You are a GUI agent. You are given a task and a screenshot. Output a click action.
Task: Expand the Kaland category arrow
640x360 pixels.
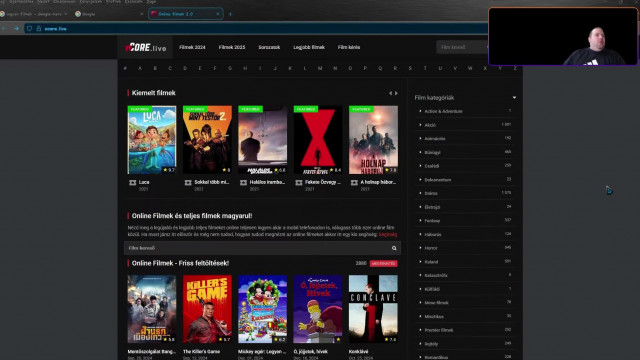(x=420, y=262)
